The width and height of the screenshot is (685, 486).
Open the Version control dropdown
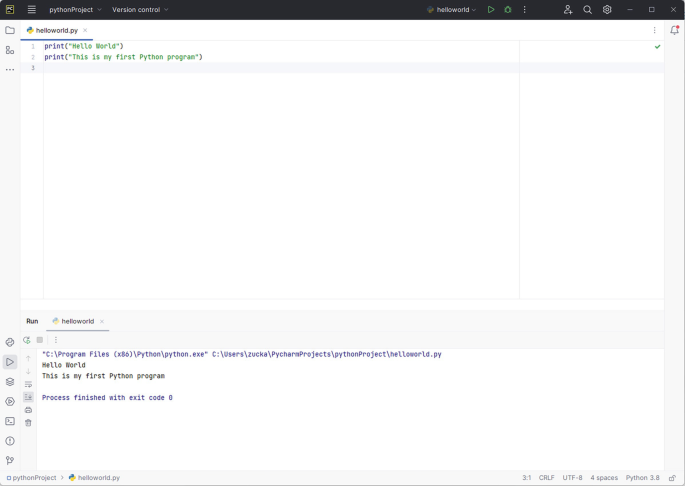[x=140, y=10]
